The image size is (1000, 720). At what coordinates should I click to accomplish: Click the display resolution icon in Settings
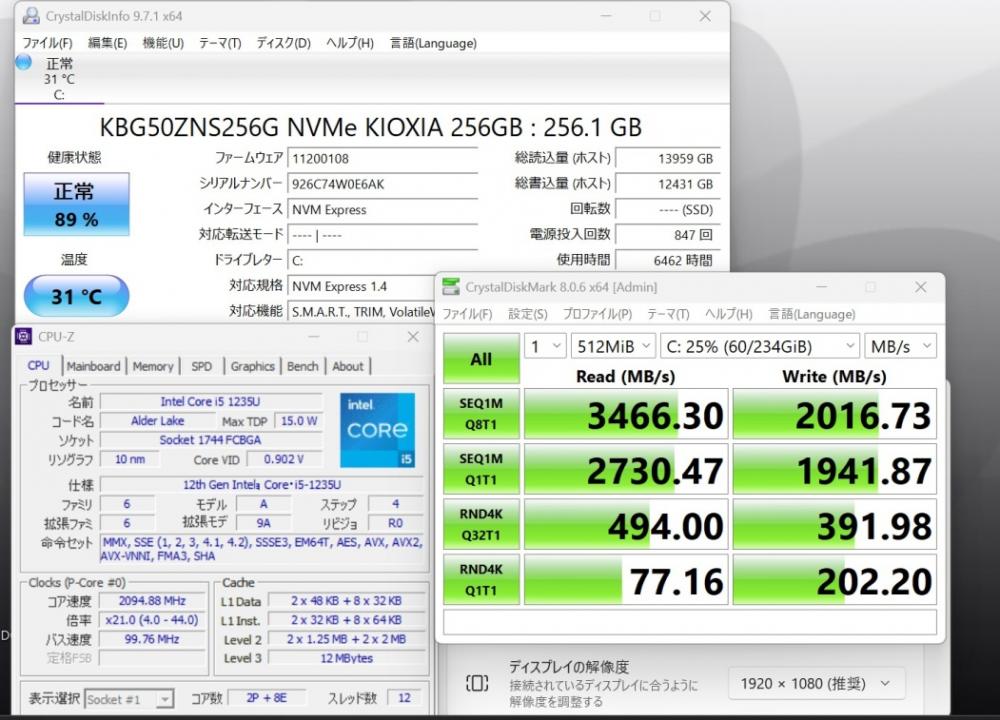477,684
